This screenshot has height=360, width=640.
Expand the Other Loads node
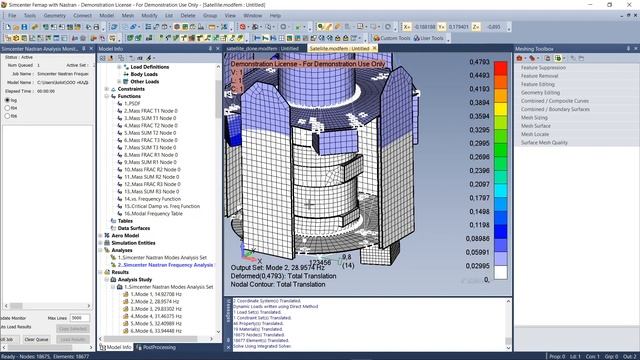click(119, 82)
